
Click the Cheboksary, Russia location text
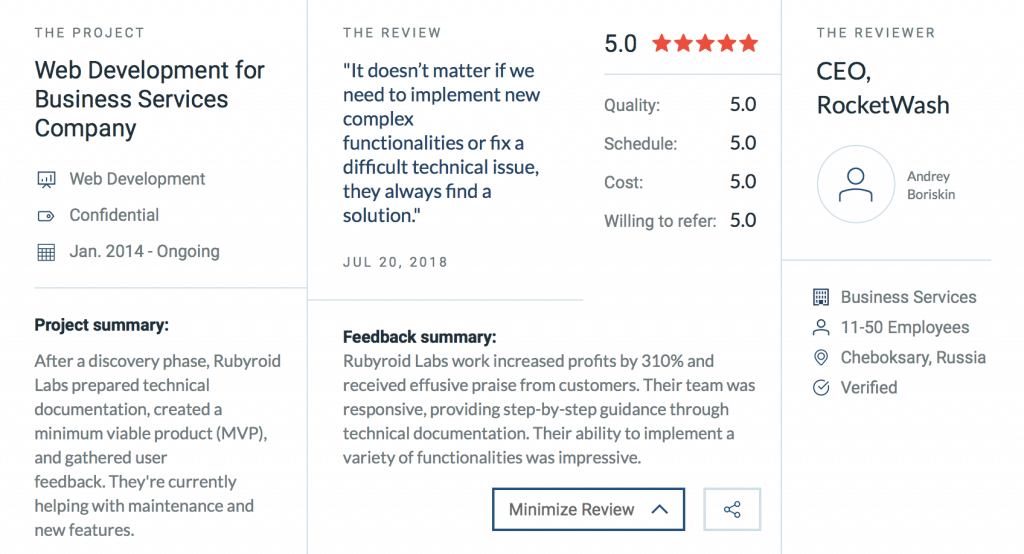point(913,357)
